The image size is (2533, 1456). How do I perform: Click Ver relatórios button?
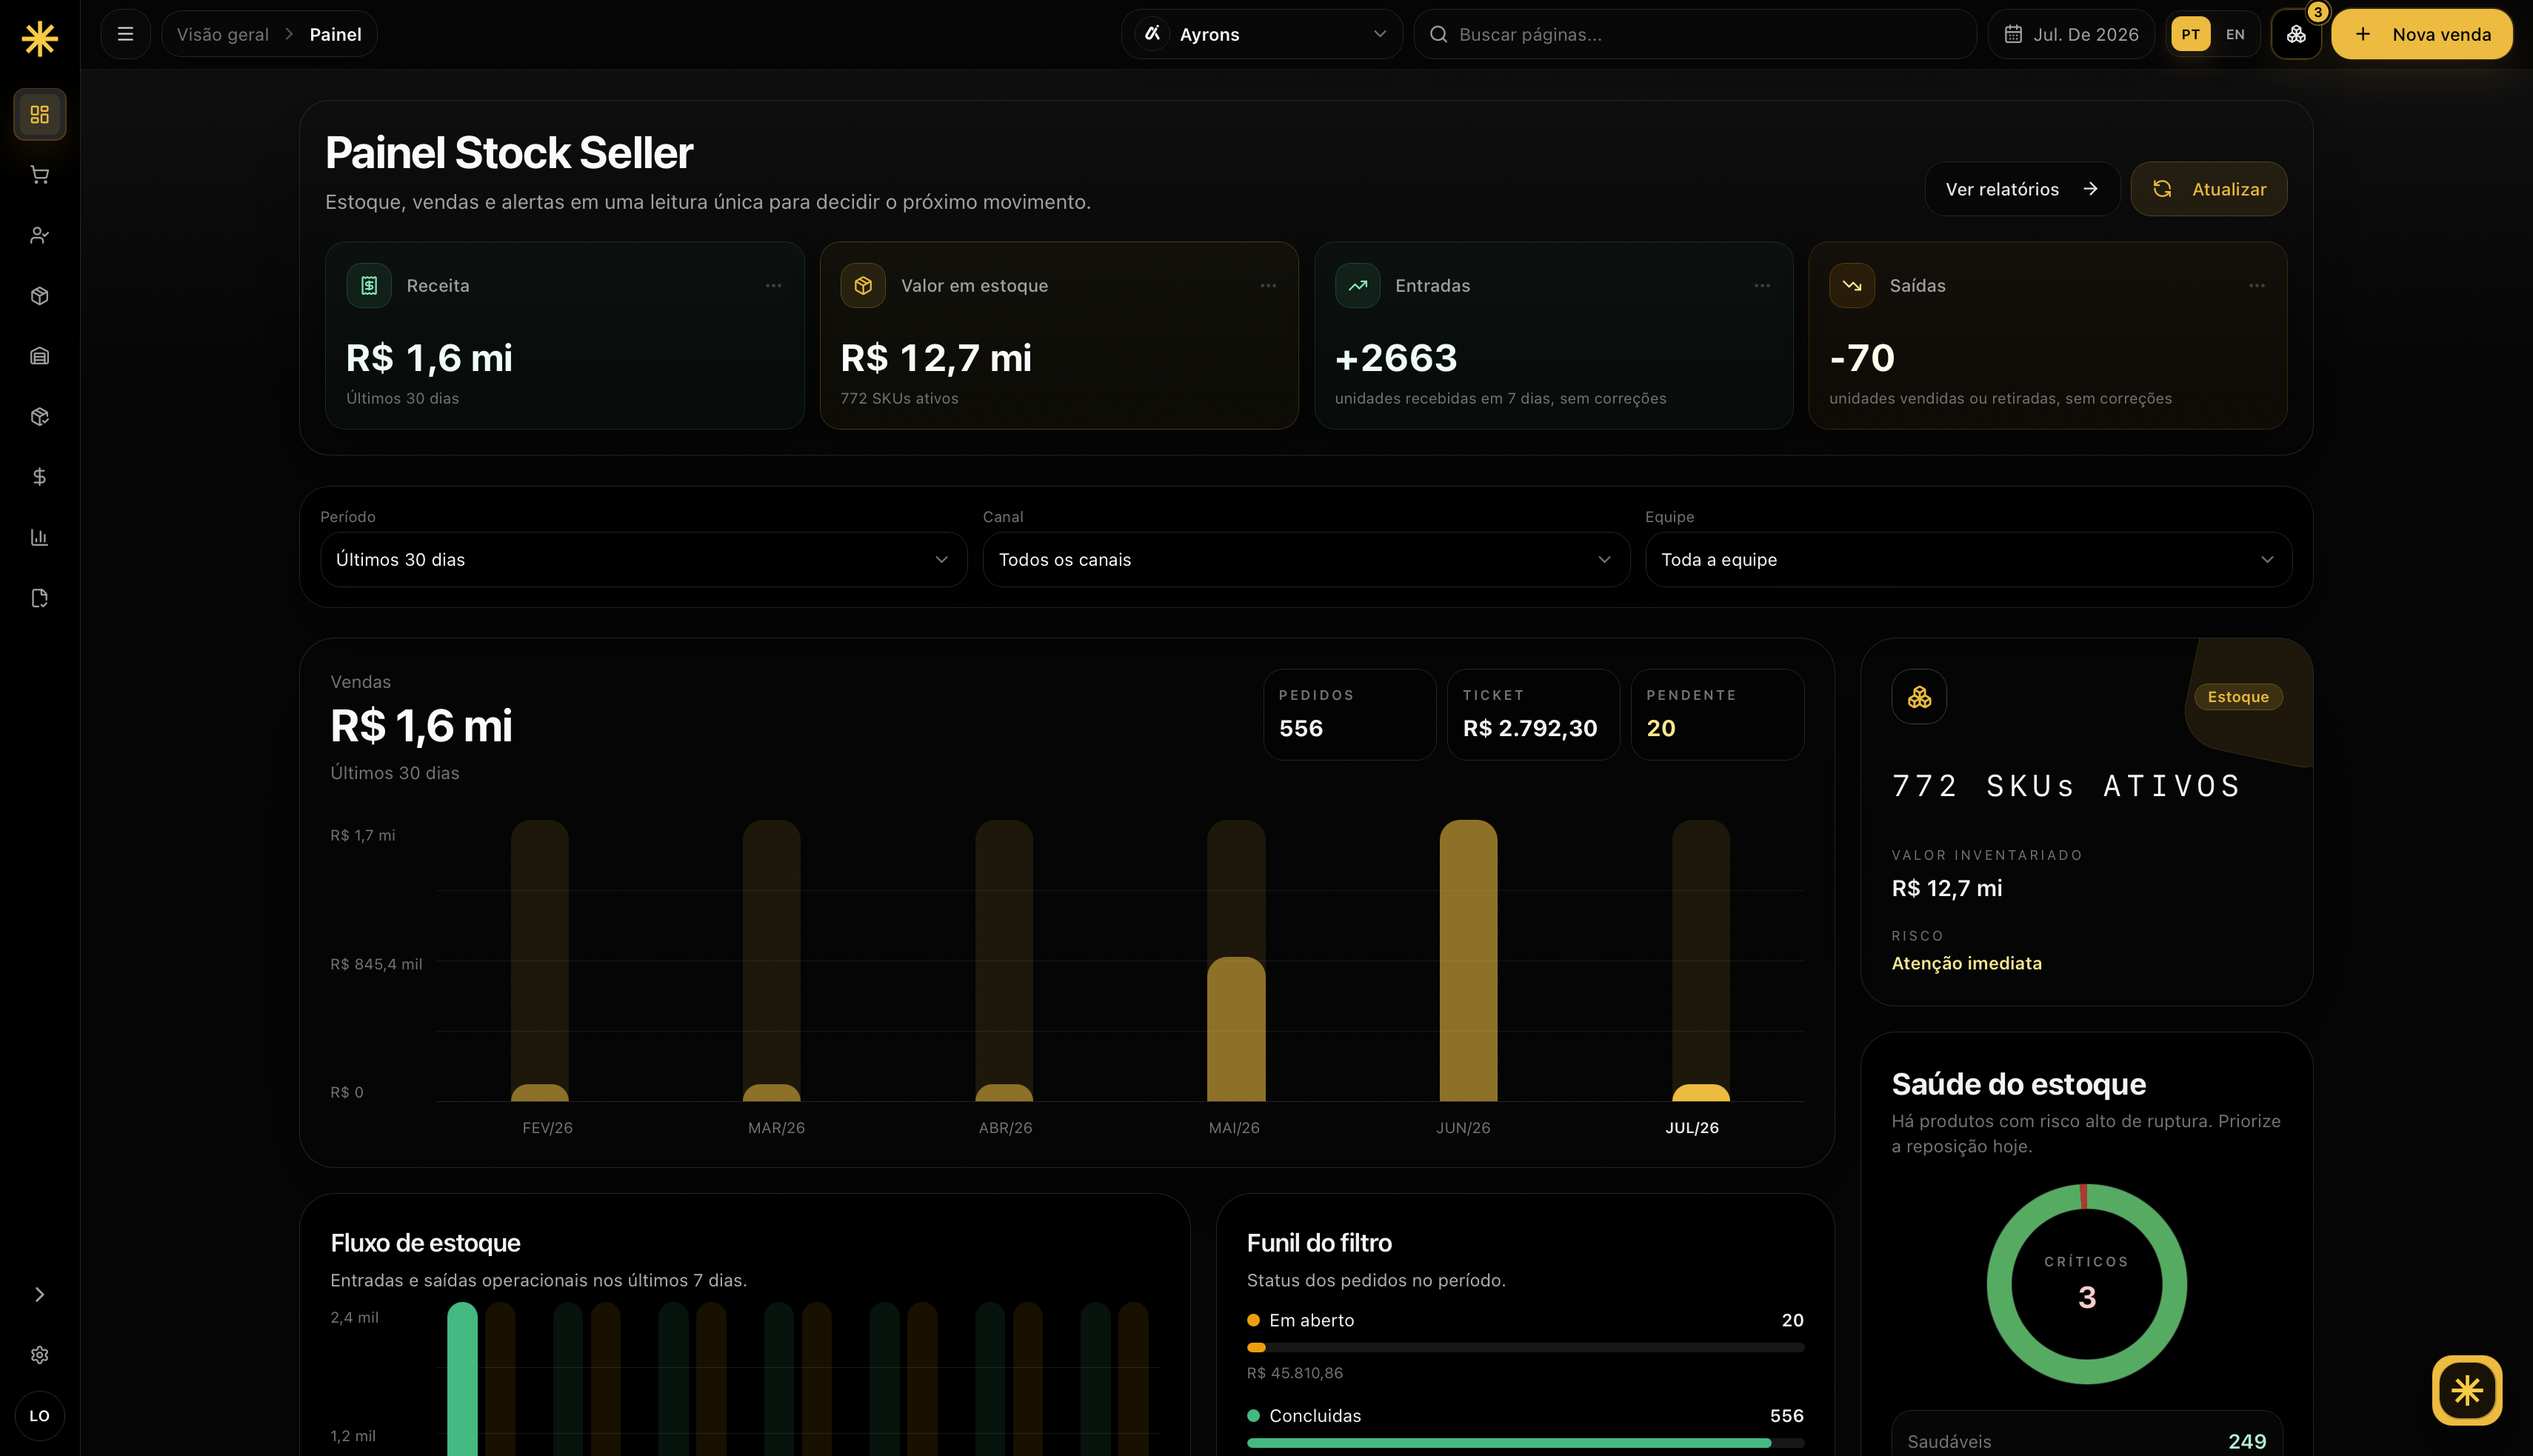point(2021,189)
